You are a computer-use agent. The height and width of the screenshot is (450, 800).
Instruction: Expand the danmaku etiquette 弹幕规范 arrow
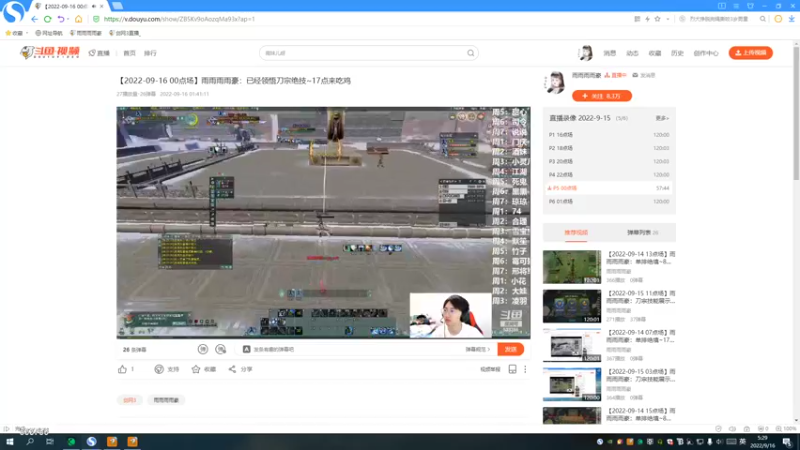tap(489, 349)
